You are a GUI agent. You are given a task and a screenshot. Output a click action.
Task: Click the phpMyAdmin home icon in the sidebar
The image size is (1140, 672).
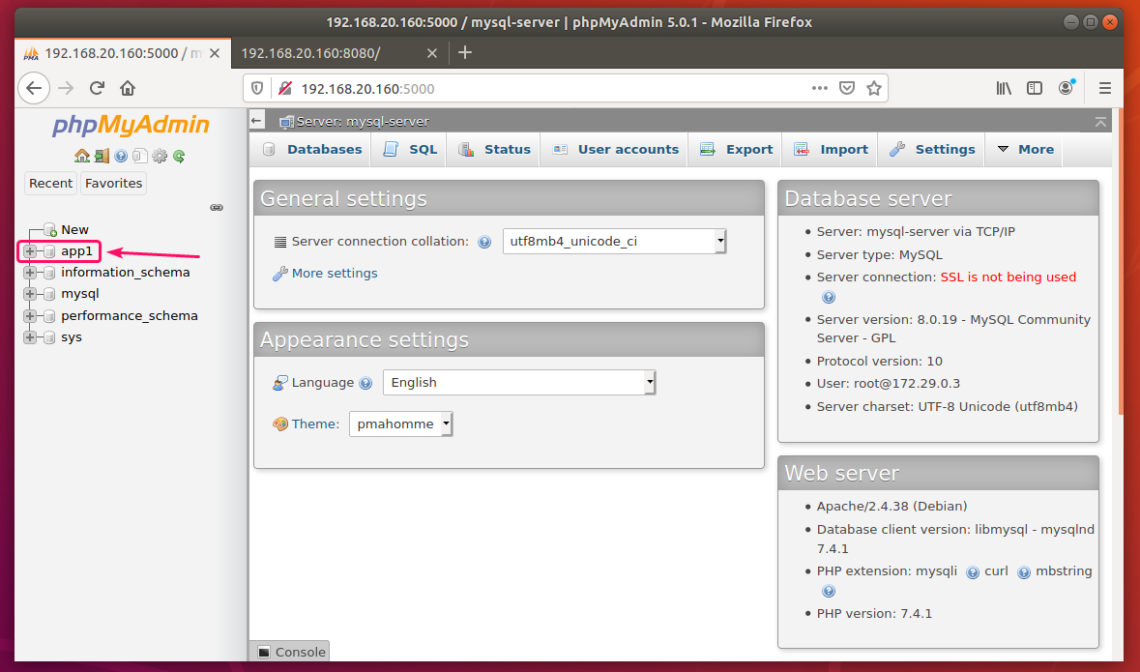(81, 156)
